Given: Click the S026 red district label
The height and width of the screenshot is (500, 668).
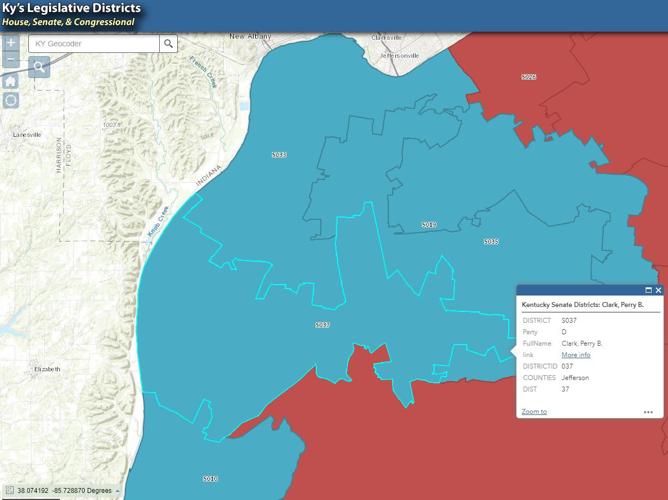Looking at the screenshot, I should (x=529, y=77).
